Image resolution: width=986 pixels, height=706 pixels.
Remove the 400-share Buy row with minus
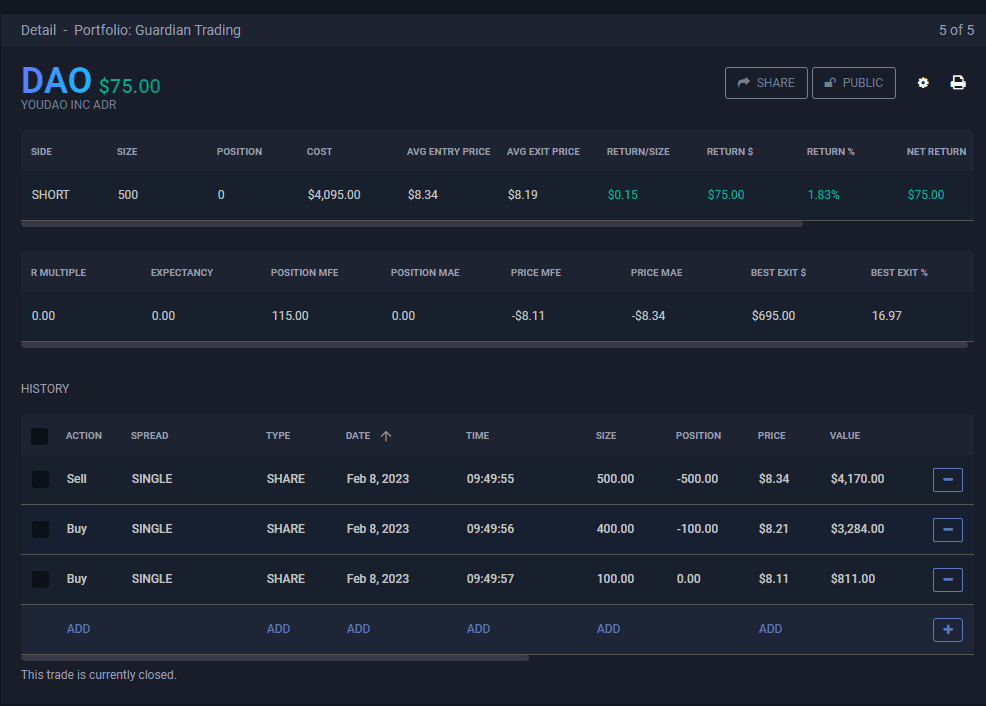pyautogui.click(x=947, y=530)
